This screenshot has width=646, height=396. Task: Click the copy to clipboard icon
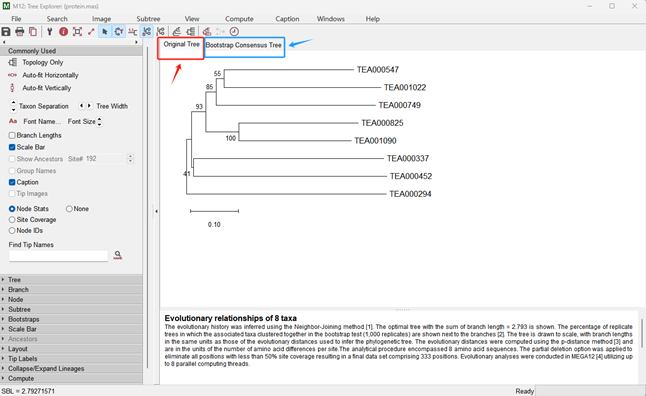point(33,32)
